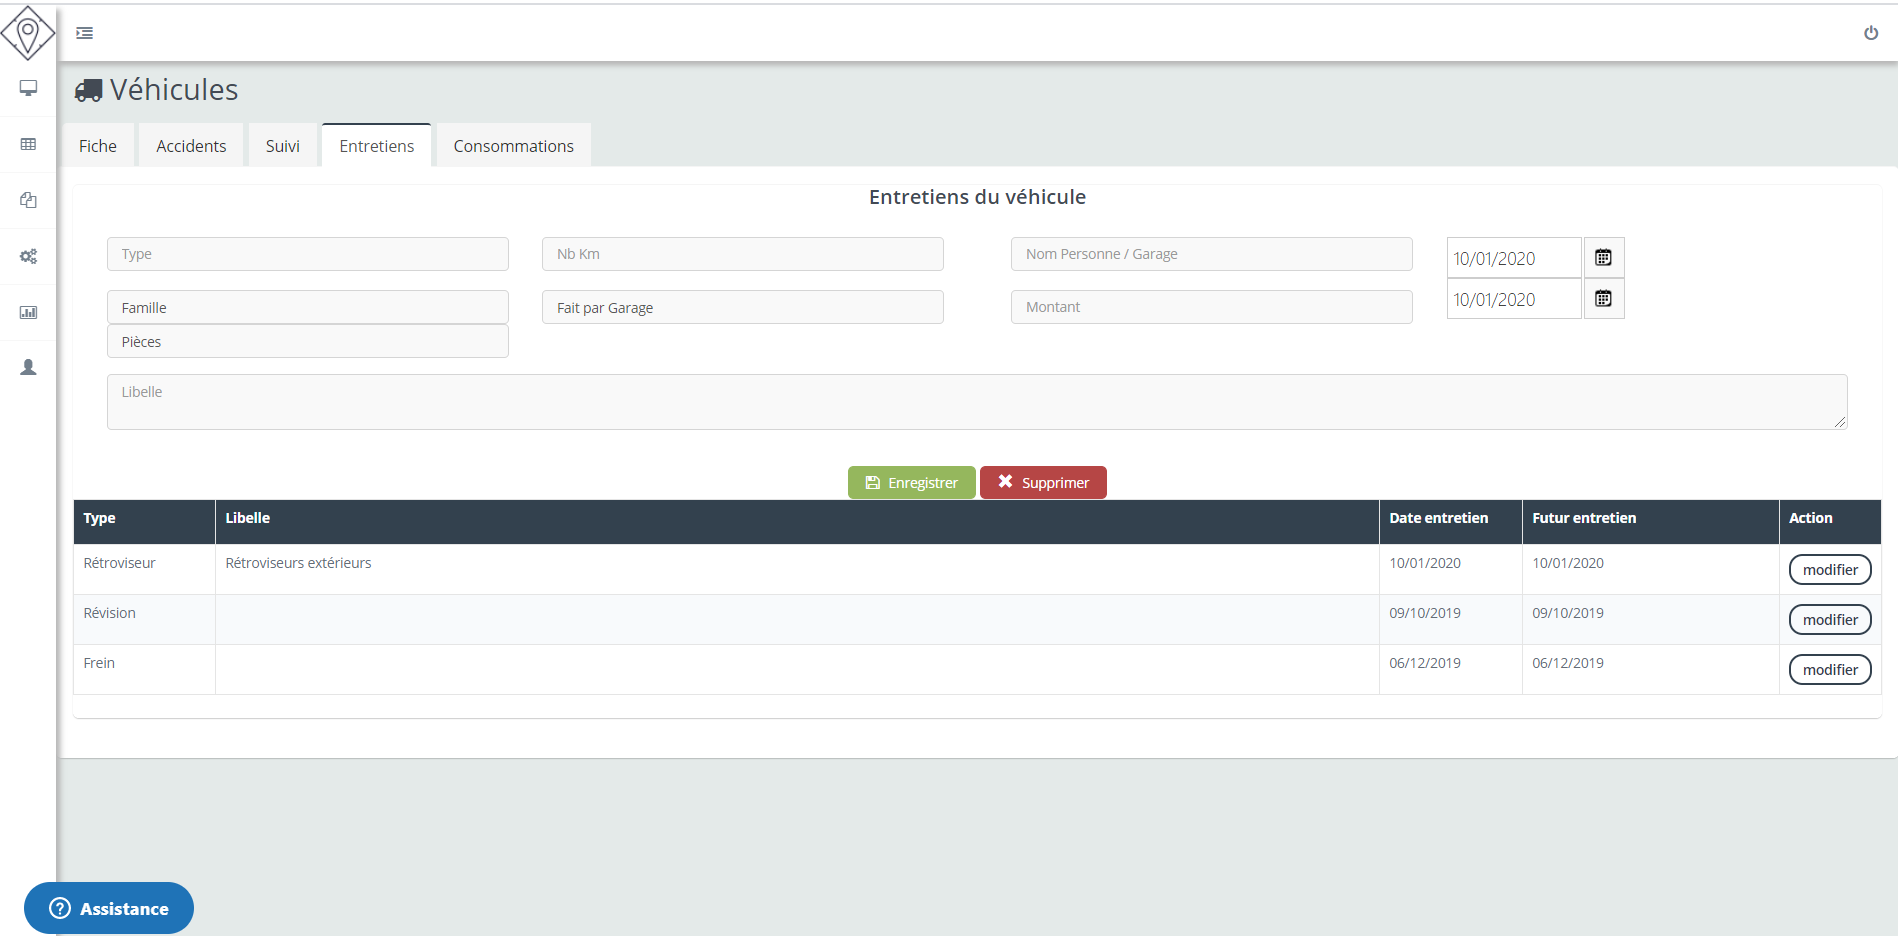The width and height of the screenshot is (1898, 936).
Task: Open the bar chart statistics sidebar icon
Action: click(x=28, y=312)
